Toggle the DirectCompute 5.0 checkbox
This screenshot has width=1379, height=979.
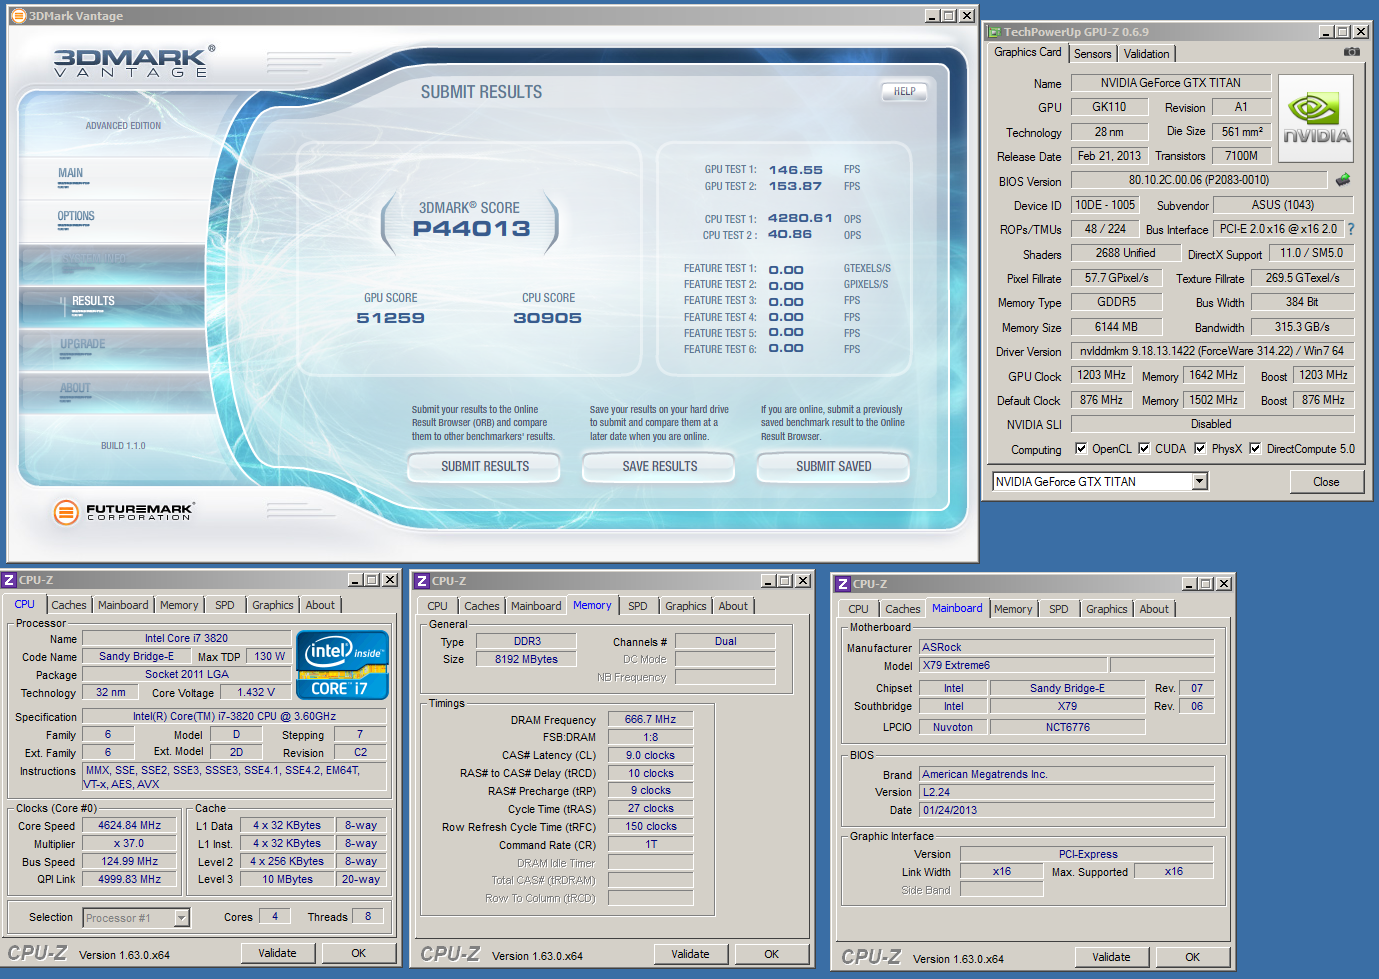[1255, 448]
